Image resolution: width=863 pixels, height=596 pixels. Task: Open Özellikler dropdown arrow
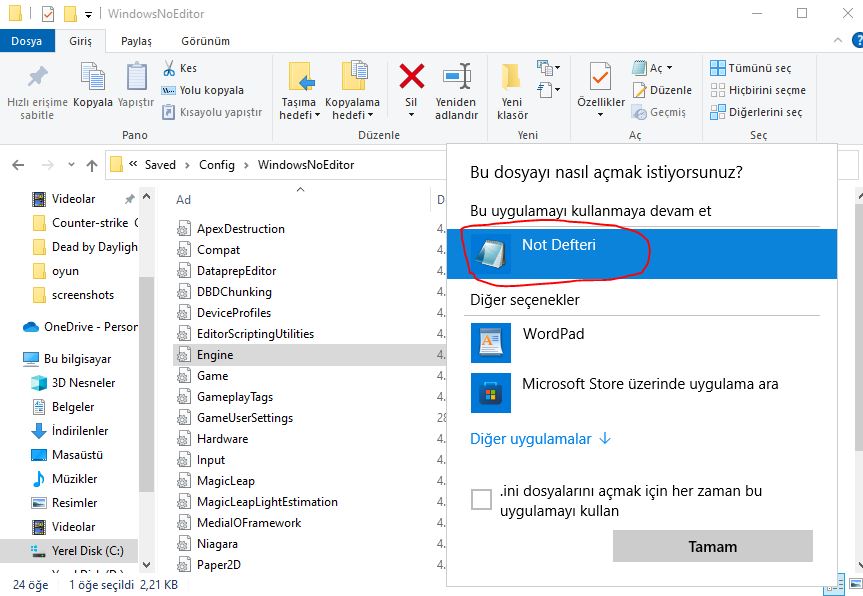(600, 115)
